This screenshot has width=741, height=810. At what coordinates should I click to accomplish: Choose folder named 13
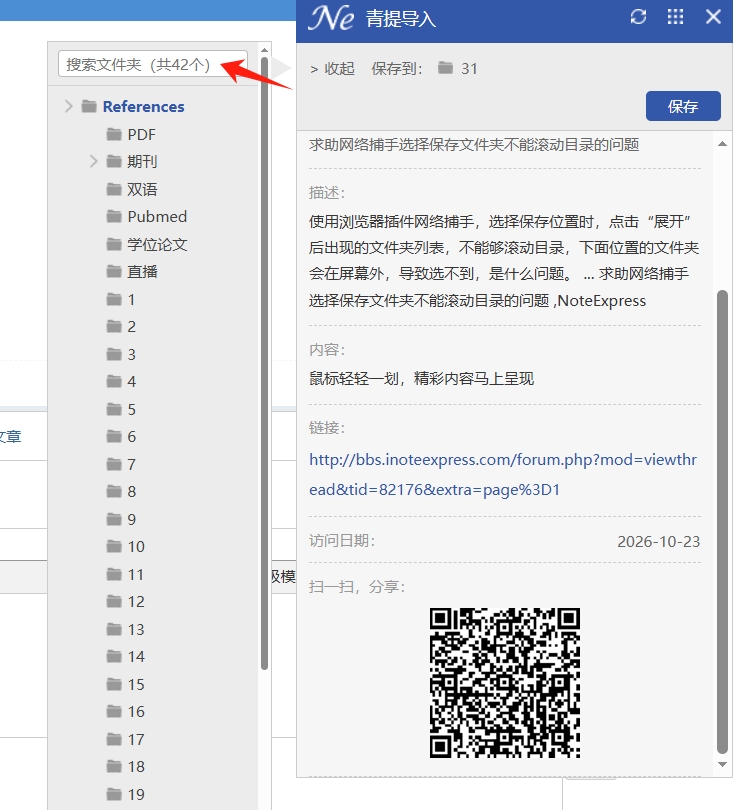(136, 629)
